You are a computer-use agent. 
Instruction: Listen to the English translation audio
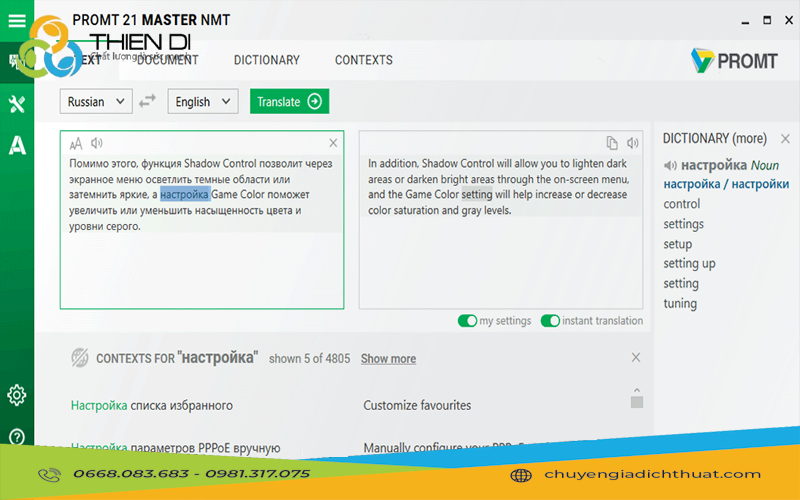(x=632, y=143)
